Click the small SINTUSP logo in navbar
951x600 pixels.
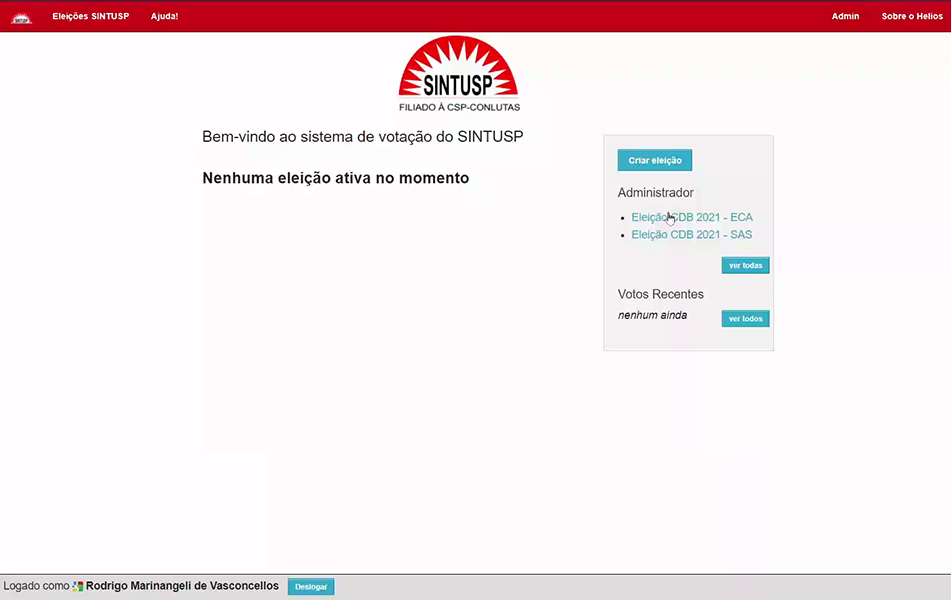pos(21,17)
